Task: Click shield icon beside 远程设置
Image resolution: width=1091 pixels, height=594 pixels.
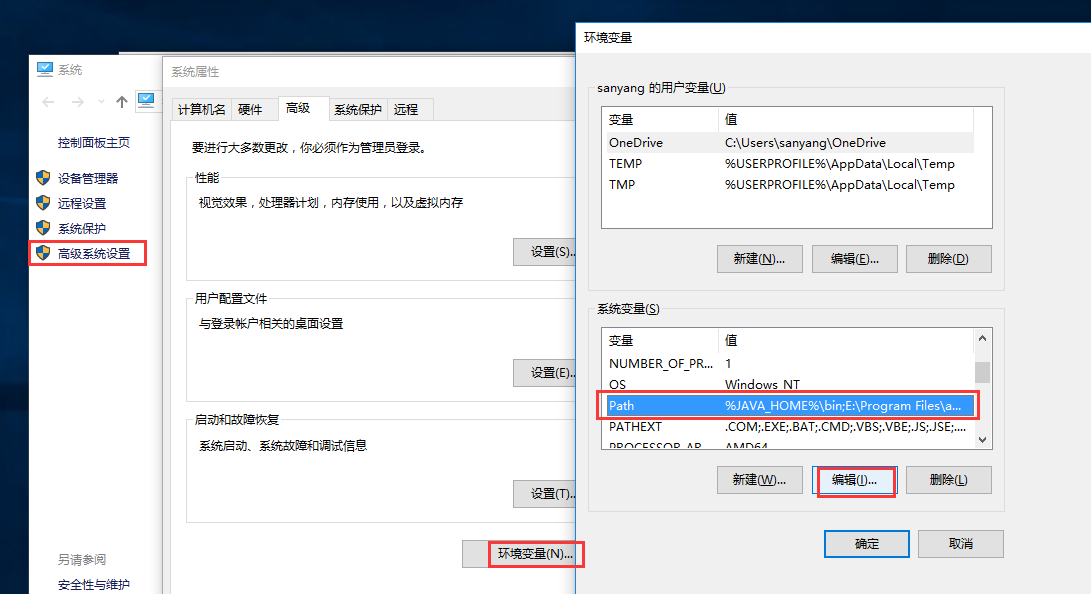Action: 43,203
